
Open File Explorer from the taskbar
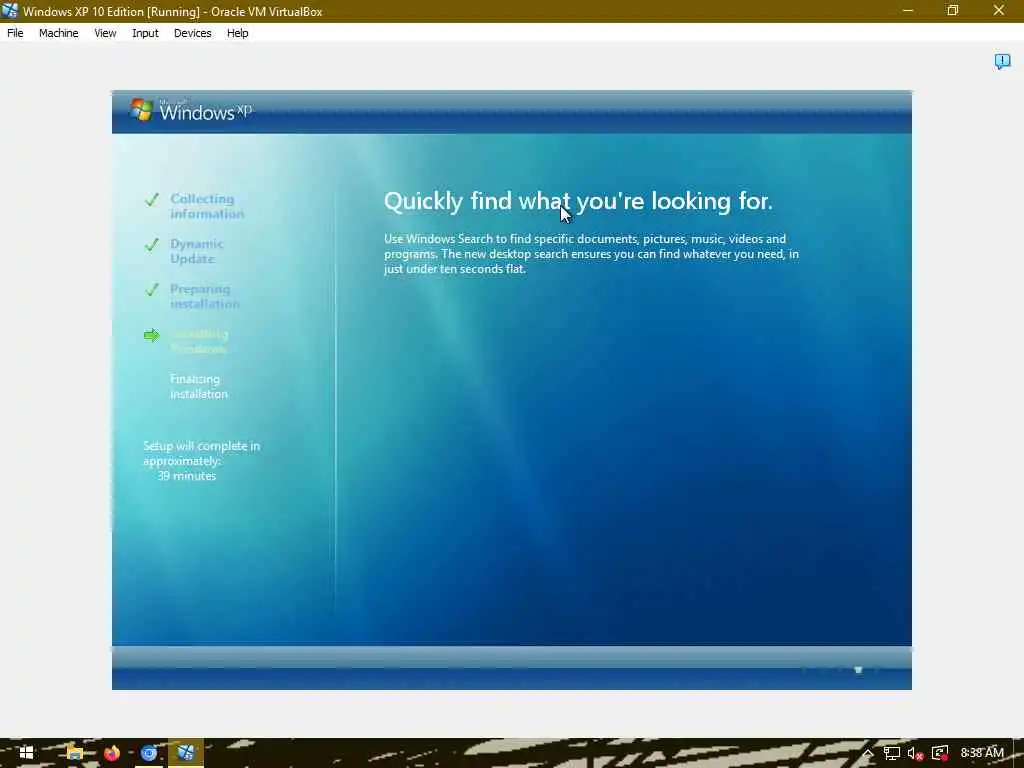coord(74,753)
